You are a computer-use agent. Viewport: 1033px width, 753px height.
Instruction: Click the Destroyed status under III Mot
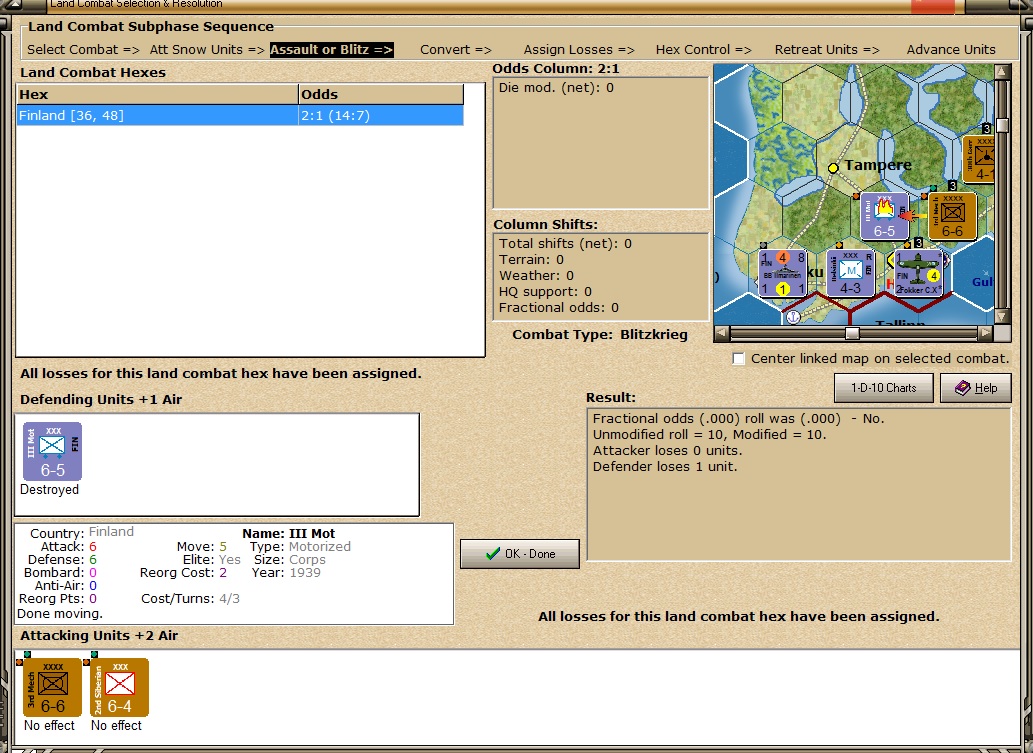point(49,489)
